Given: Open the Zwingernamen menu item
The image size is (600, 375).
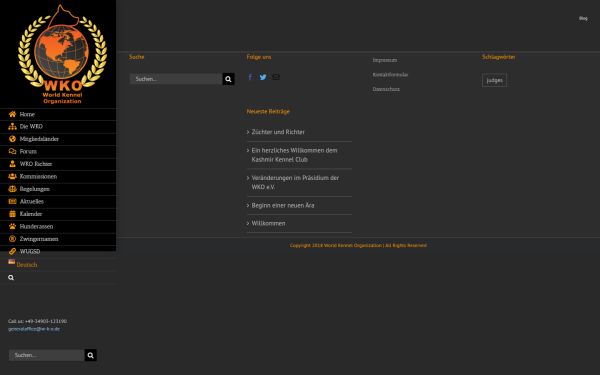Looking at the screenshot, I should coord(58,239).
